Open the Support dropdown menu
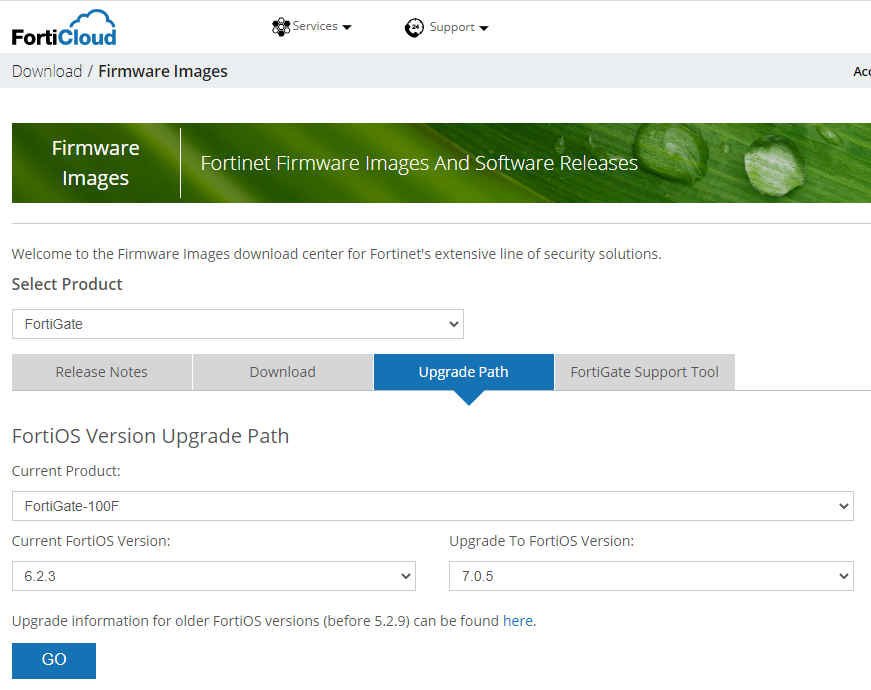The height and width of the screenshot is (690, 871). coord(447,27)
